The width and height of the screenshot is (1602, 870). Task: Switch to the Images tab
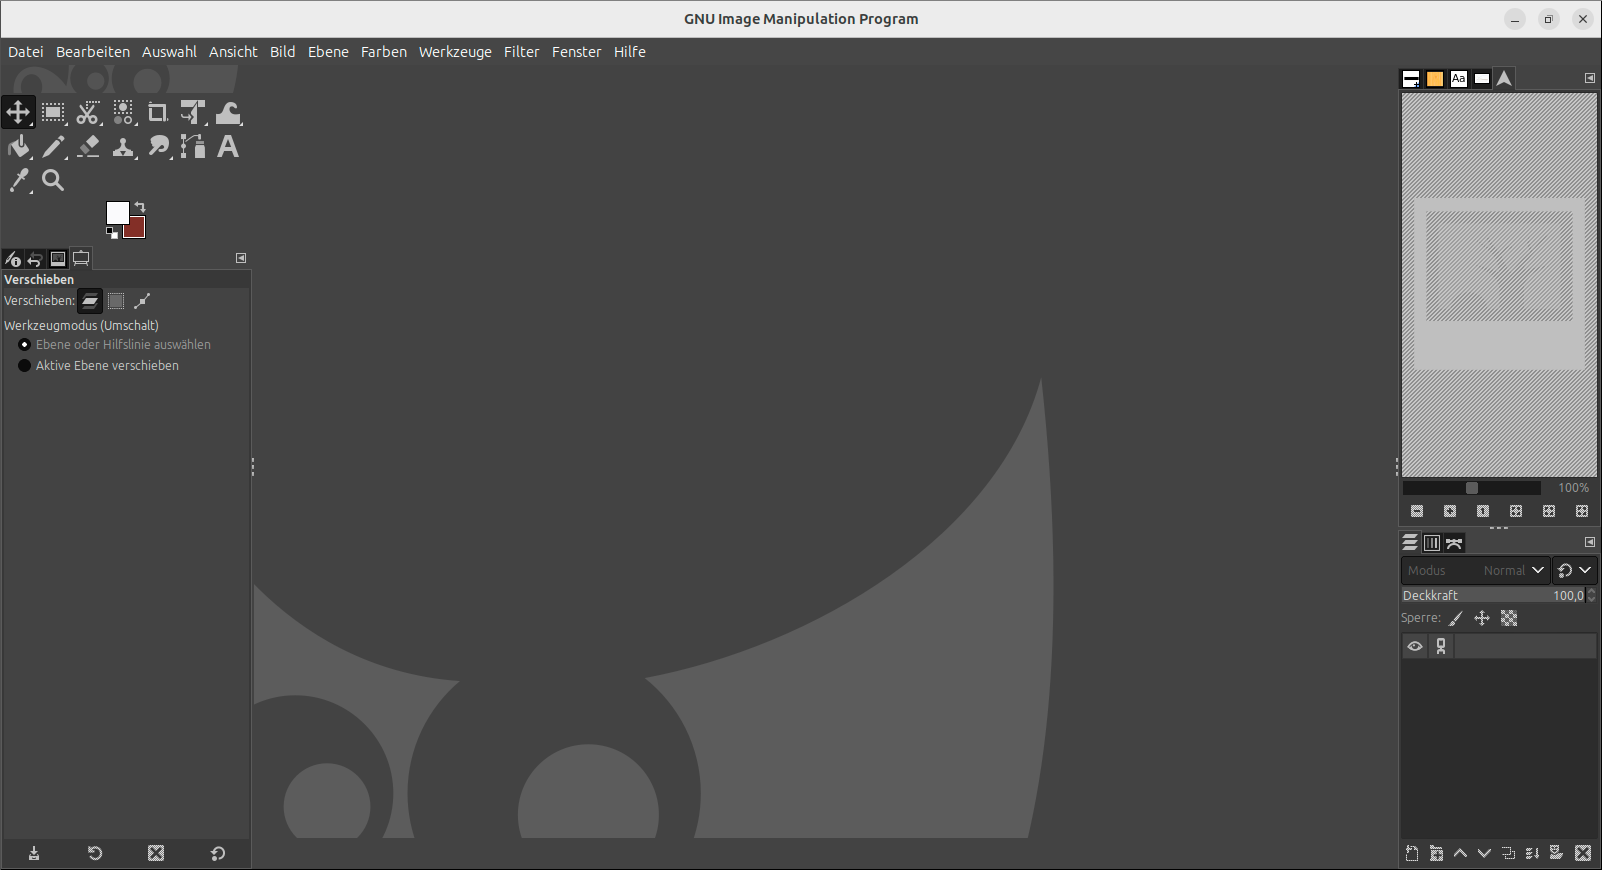(x=58, y=258)
